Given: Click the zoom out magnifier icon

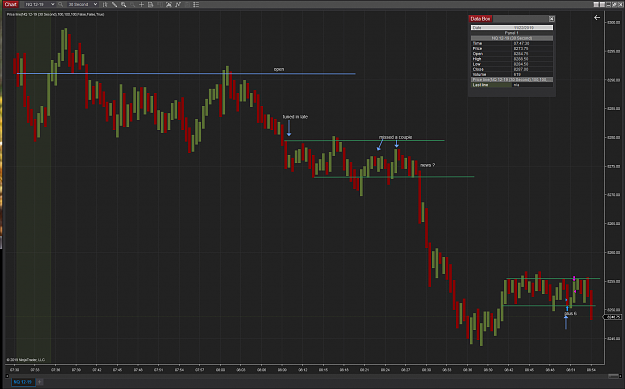Looking at the screenshot, I should (132, 4).
